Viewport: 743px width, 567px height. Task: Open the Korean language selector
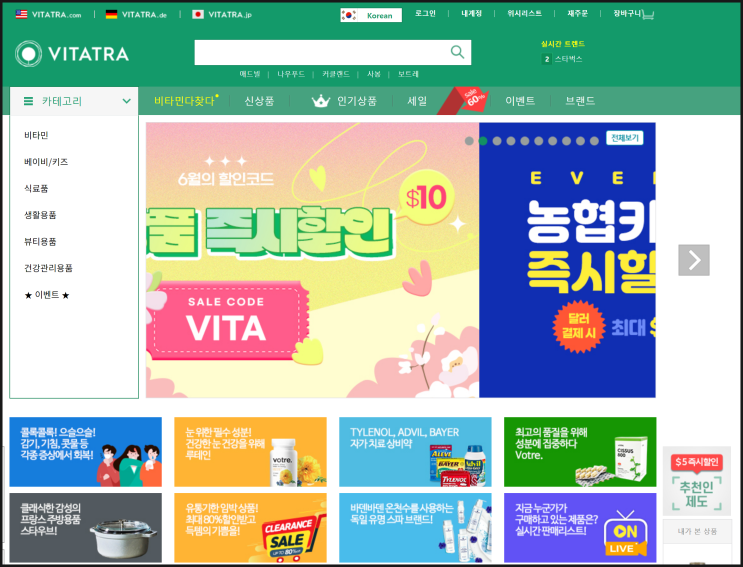click(371, 15)
